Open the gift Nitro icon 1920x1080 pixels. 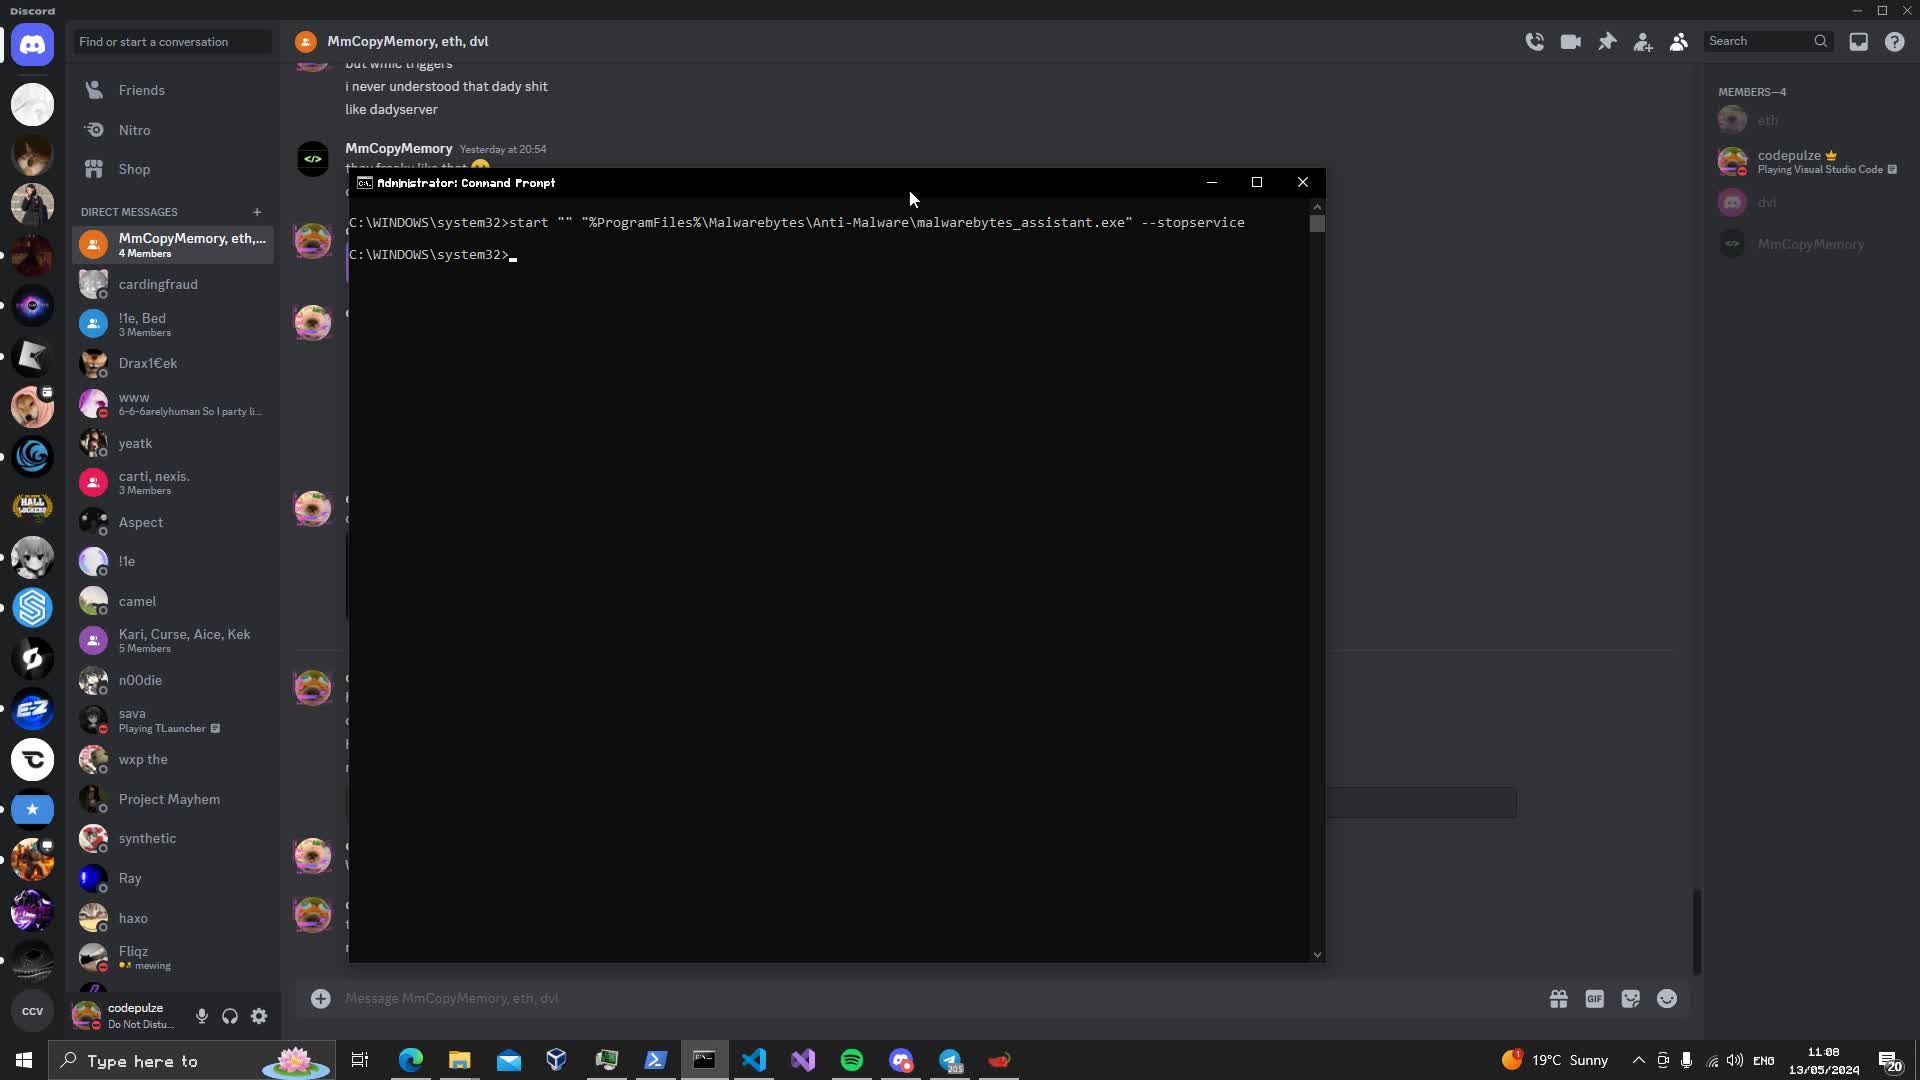pyautogui.click(x=1558, y=999)
